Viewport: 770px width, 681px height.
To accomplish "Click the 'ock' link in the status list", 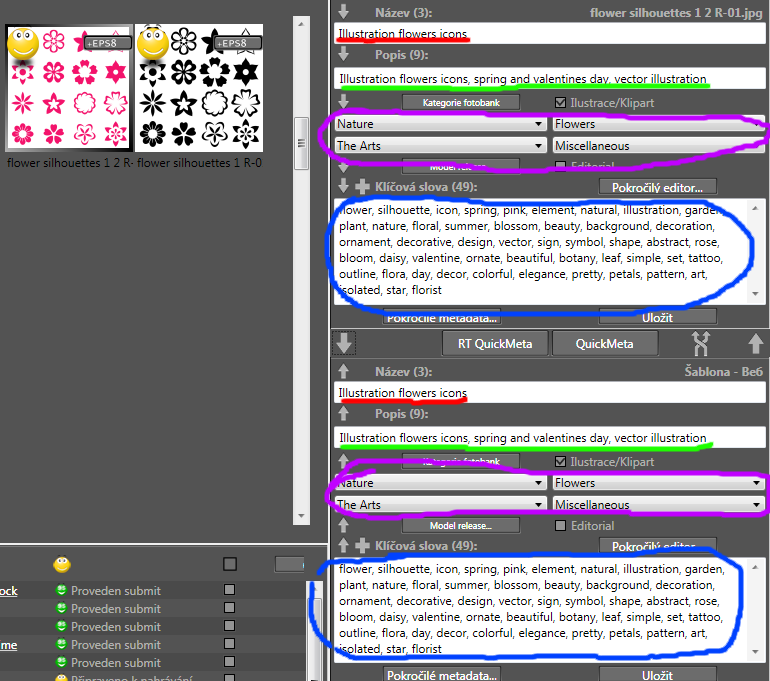I will [x=8, y=590].
